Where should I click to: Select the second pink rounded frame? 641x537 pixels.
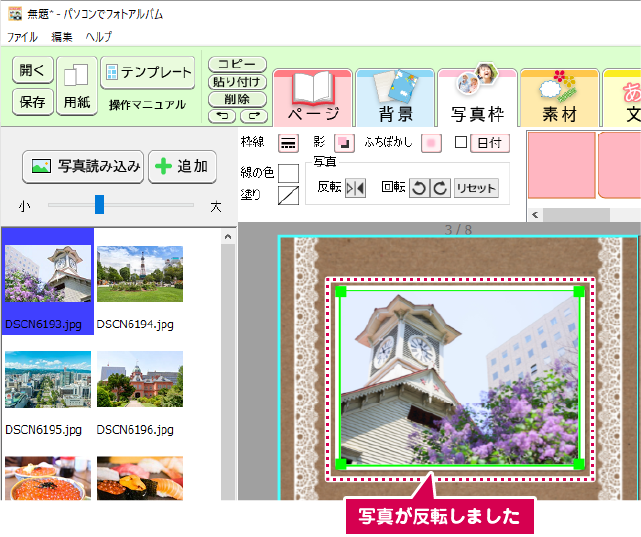click(619, 165)
